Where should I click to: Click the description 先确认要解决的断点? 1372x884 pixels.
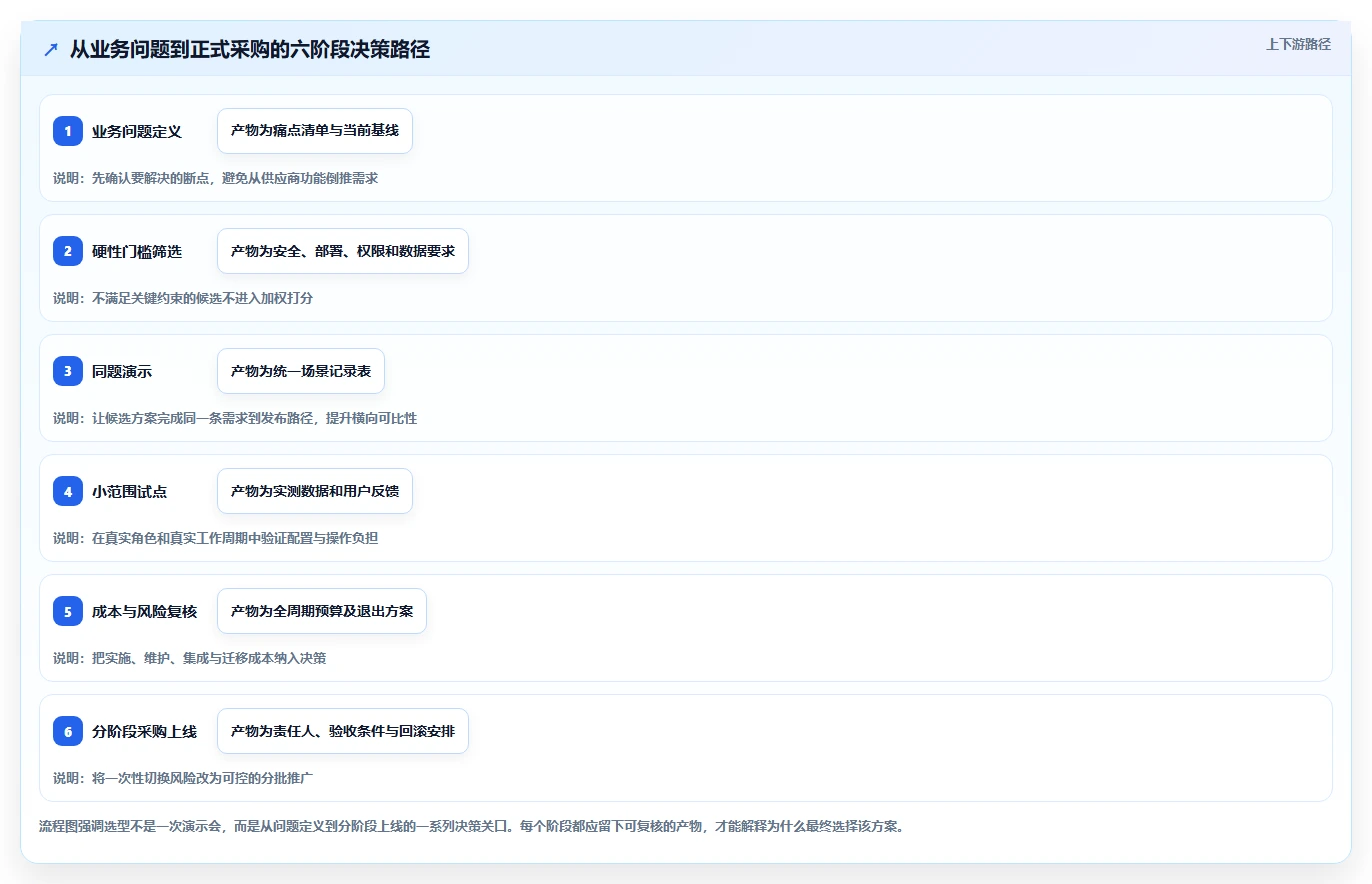(215, 178)
